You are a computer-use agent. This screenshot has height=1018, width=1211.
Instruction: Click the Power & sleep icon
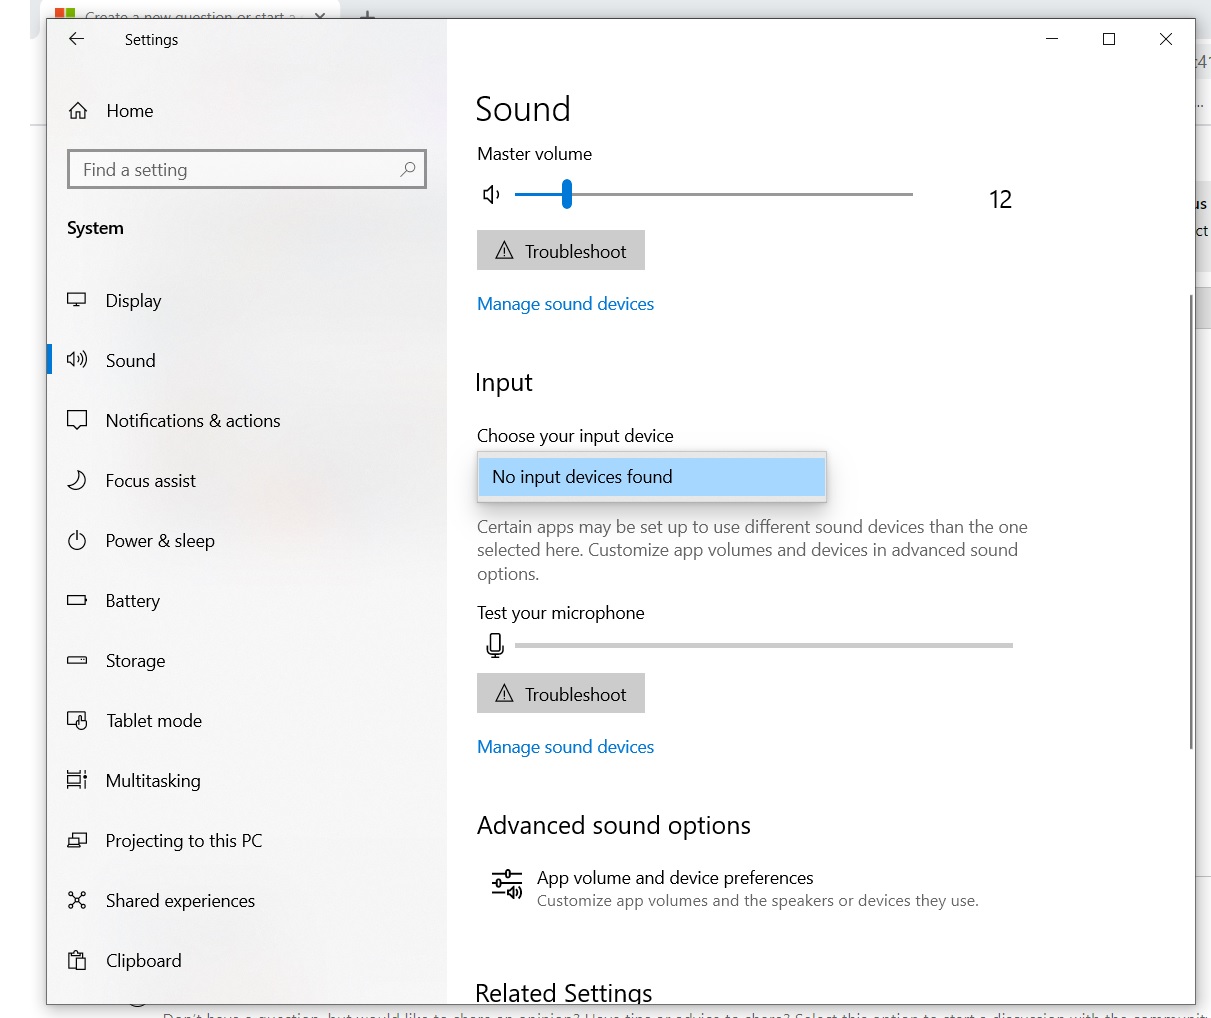click(x=77, y=540)
